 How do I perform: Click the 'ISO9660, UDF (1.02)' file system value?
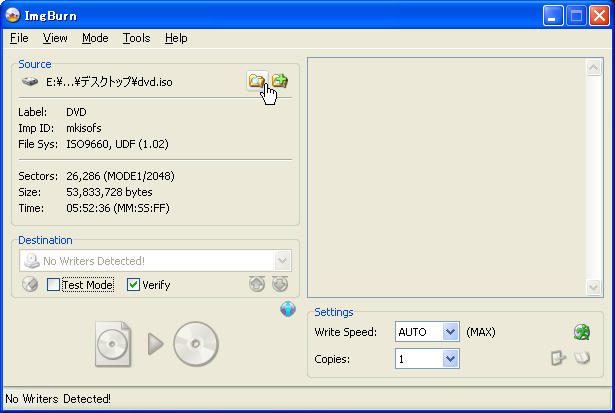[x=117, y=144]
